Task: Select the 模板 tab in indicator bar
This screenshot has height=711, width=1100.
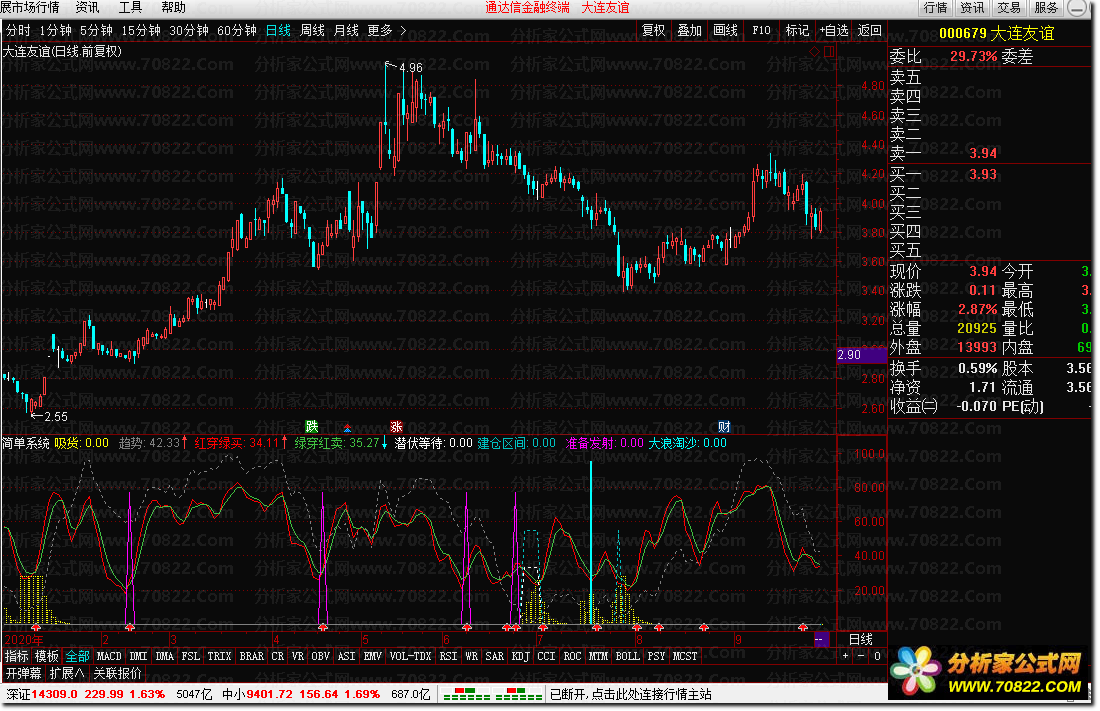Action: pos(47,656)
